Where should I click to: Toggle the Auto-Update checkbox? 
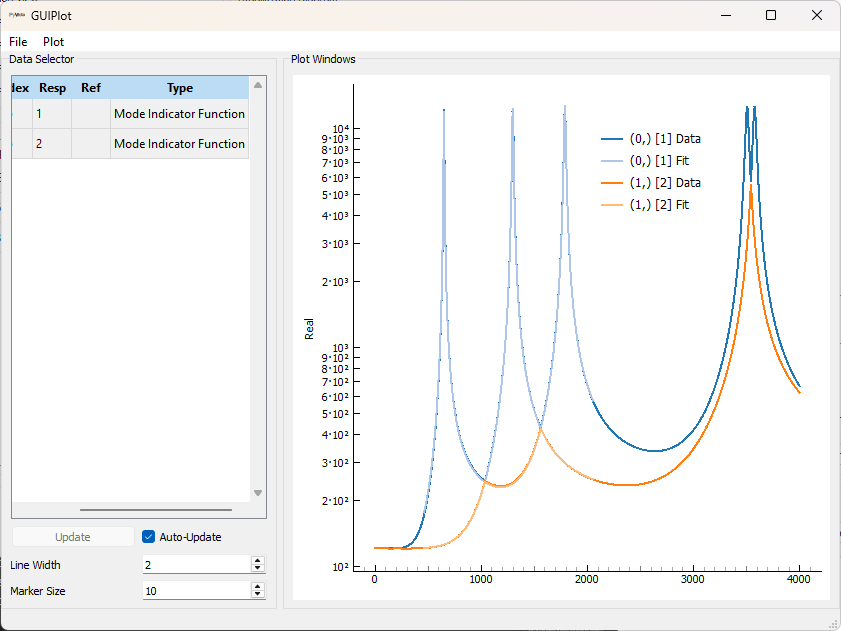point(149,537)
